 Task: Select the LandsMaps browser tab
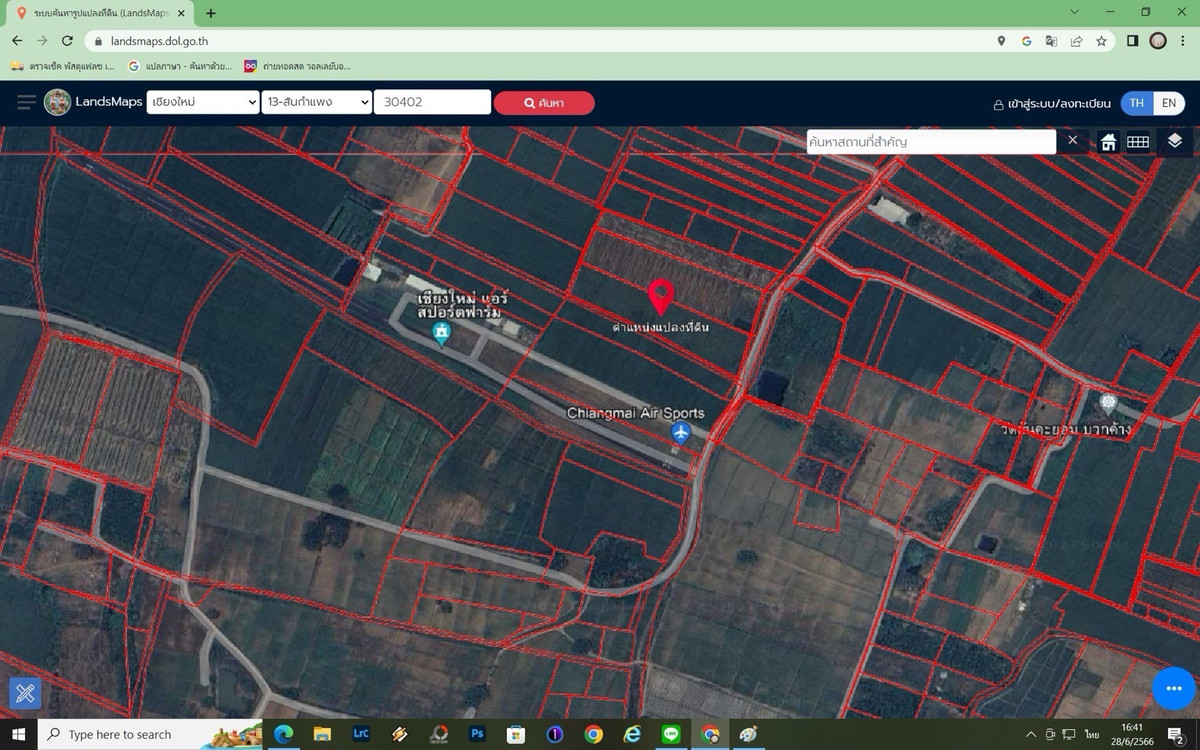tap(100, 13)
